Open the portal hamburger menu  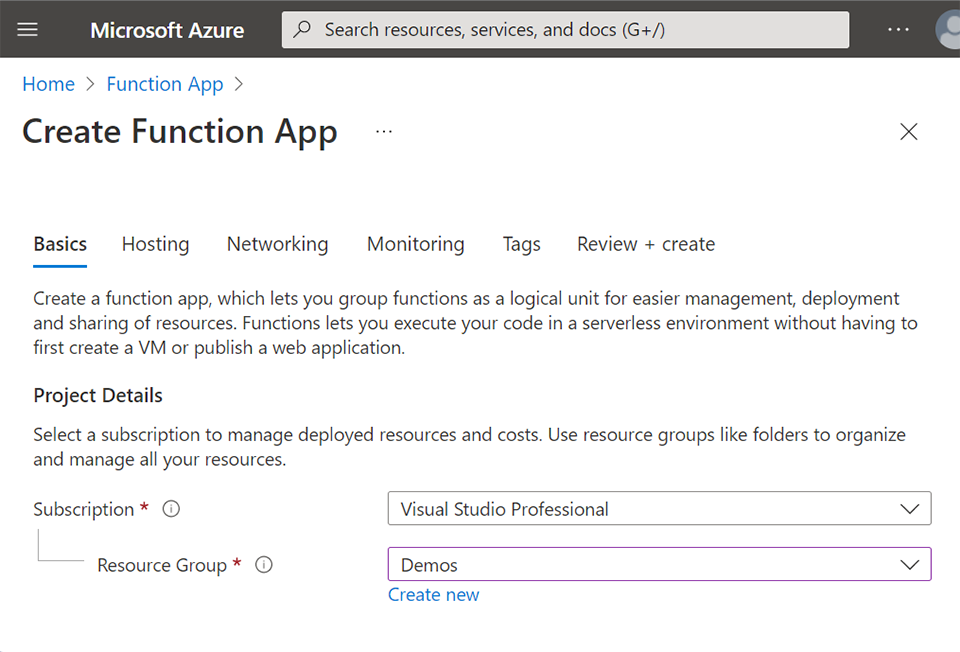click(x=28, y=30)
